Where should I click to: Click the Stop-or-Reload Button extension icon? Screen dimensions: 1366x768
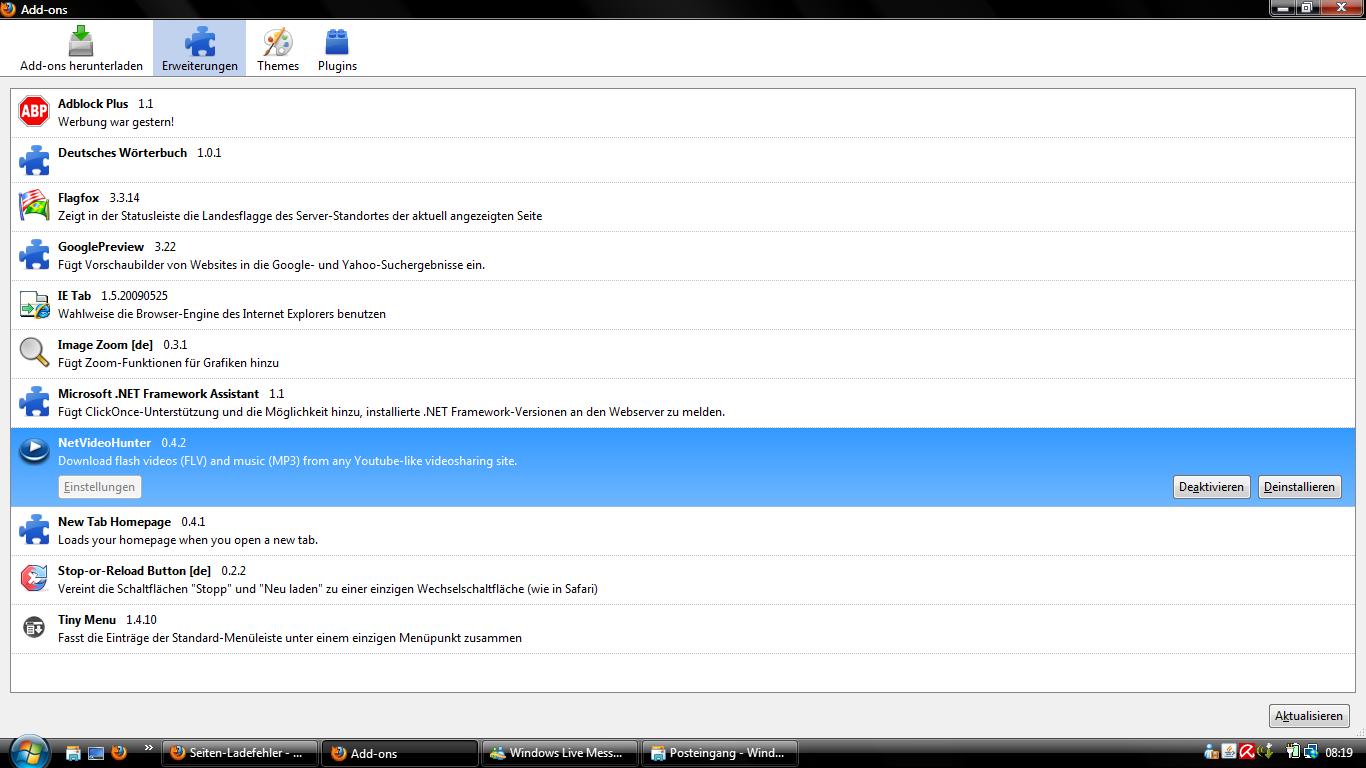[34, 579]
